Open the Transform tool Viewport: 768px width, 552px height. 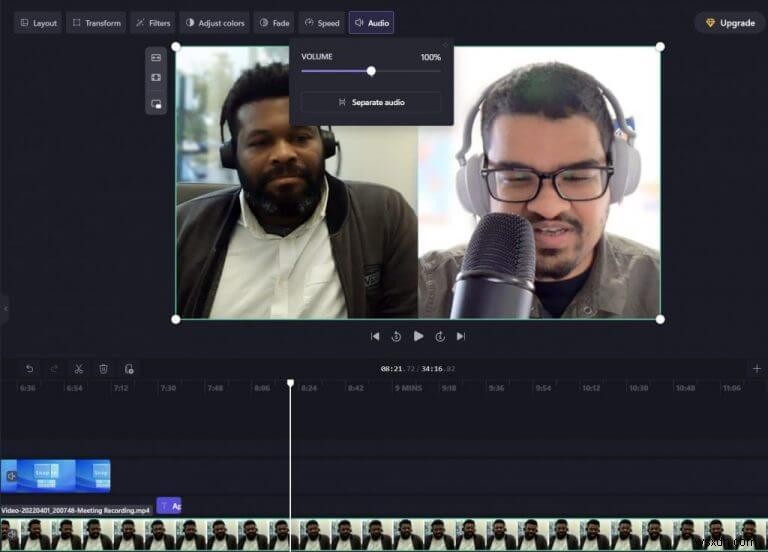tap(96, 23)
